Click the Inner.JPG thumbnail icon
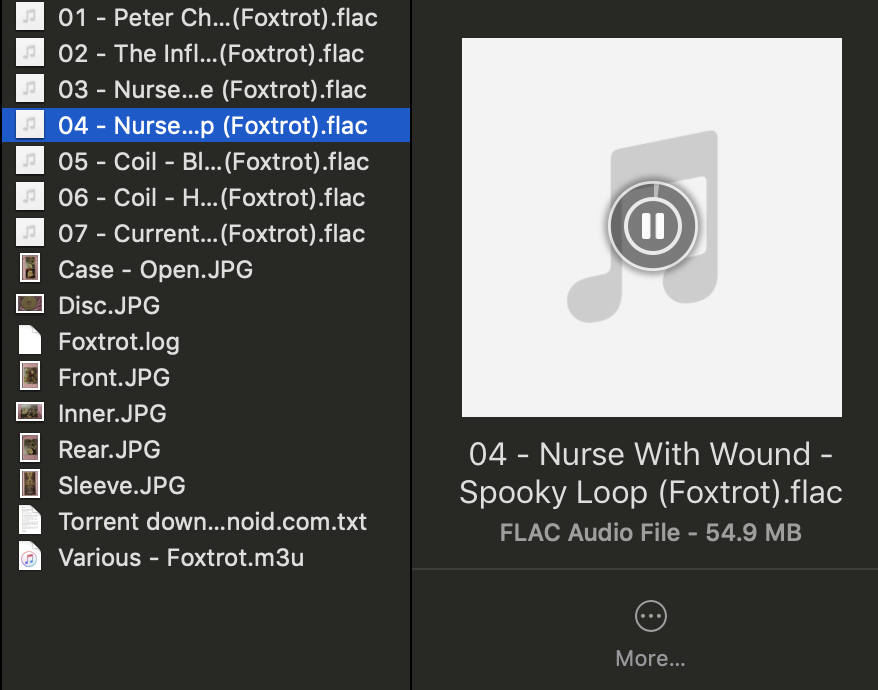878x690 pixels. (30, 412)
